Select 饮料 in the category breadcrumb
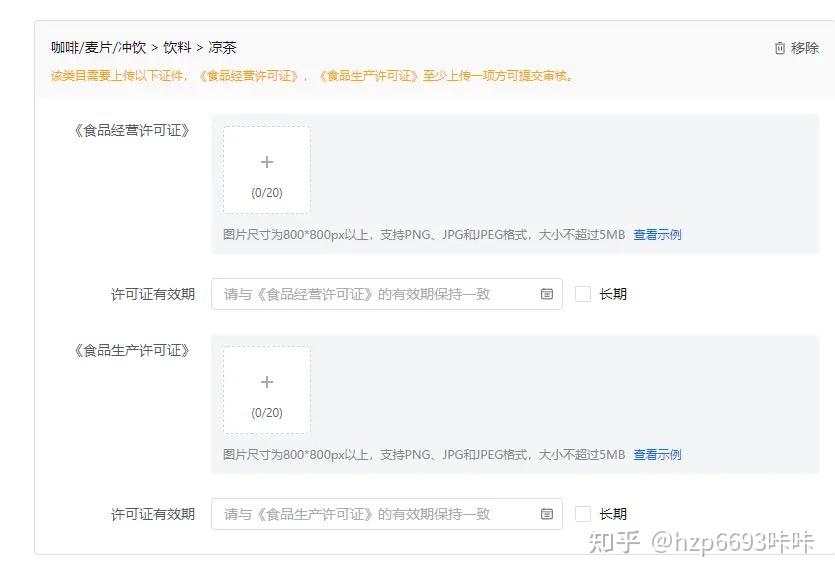Viewport: 835px width, 579px height. click(177, 47)
